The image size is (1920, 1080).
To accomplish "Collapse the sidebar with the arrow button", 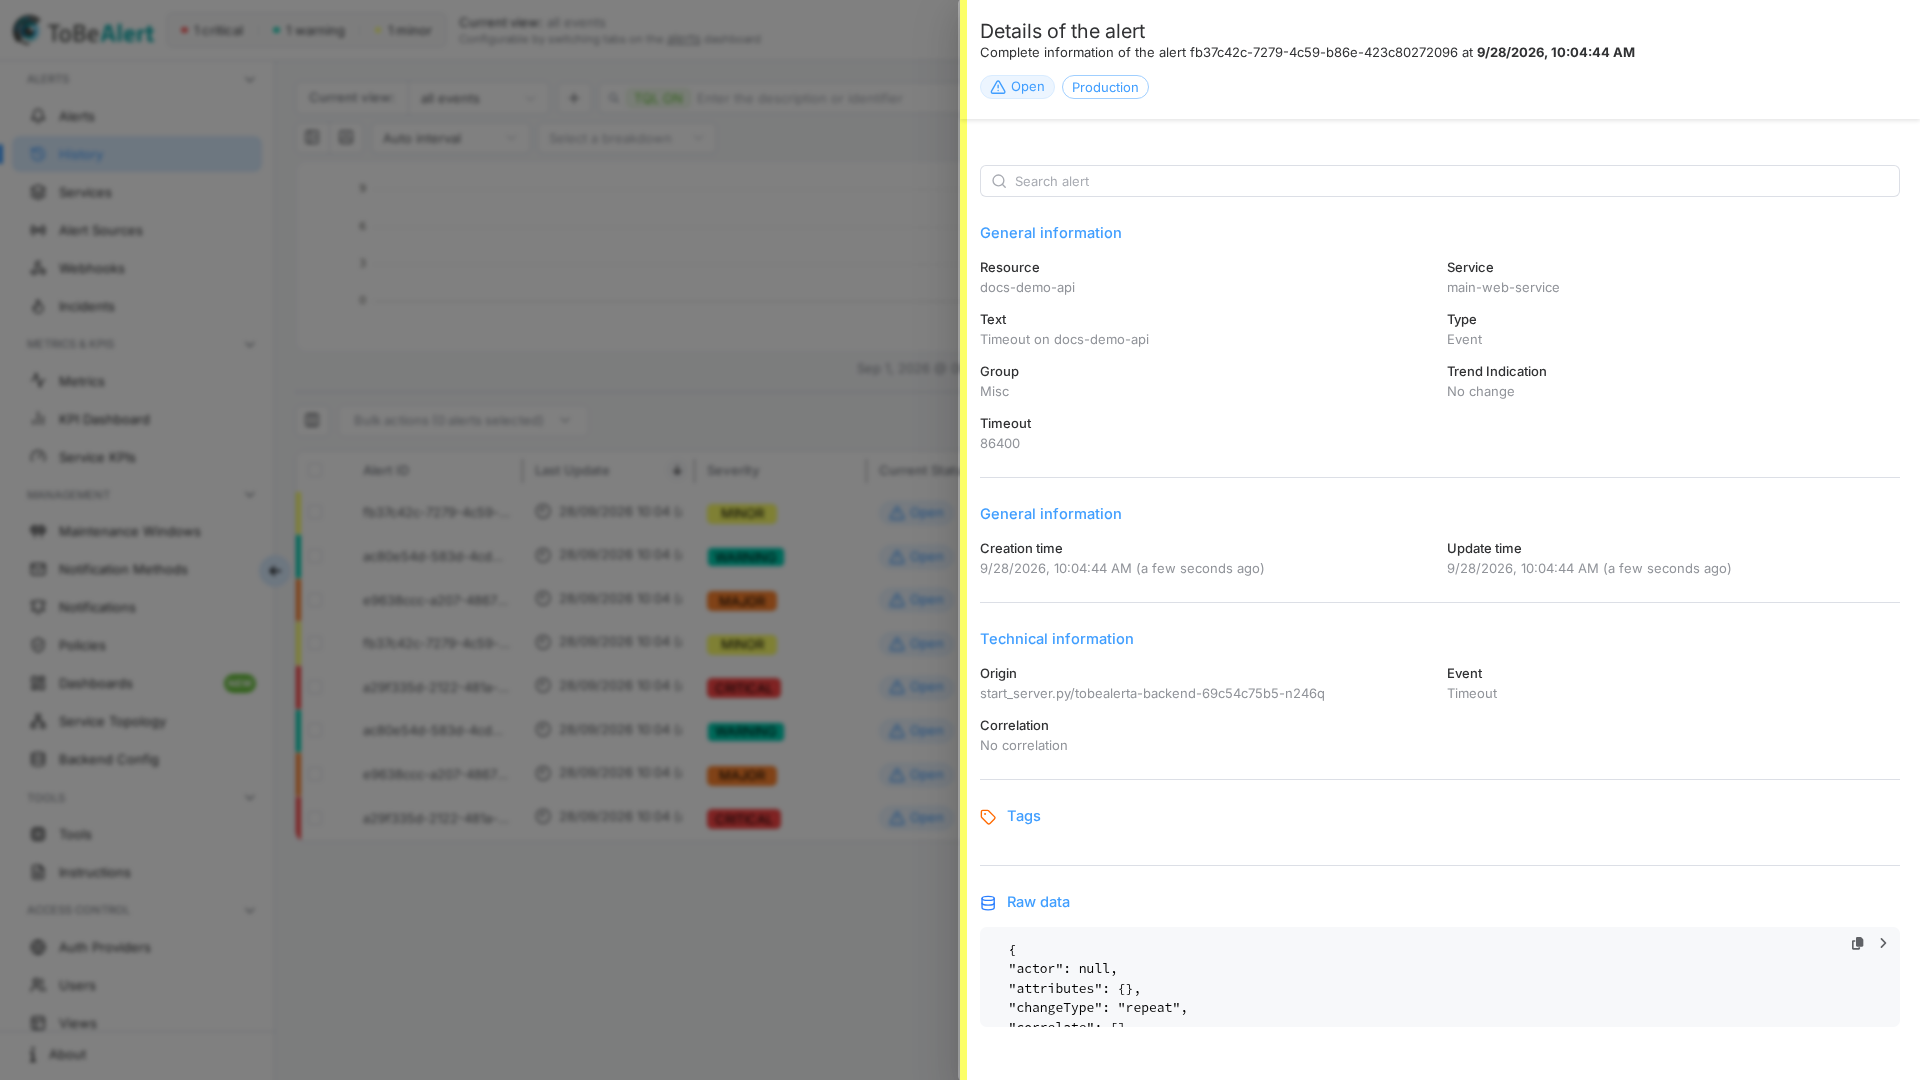I will [274, 571].
